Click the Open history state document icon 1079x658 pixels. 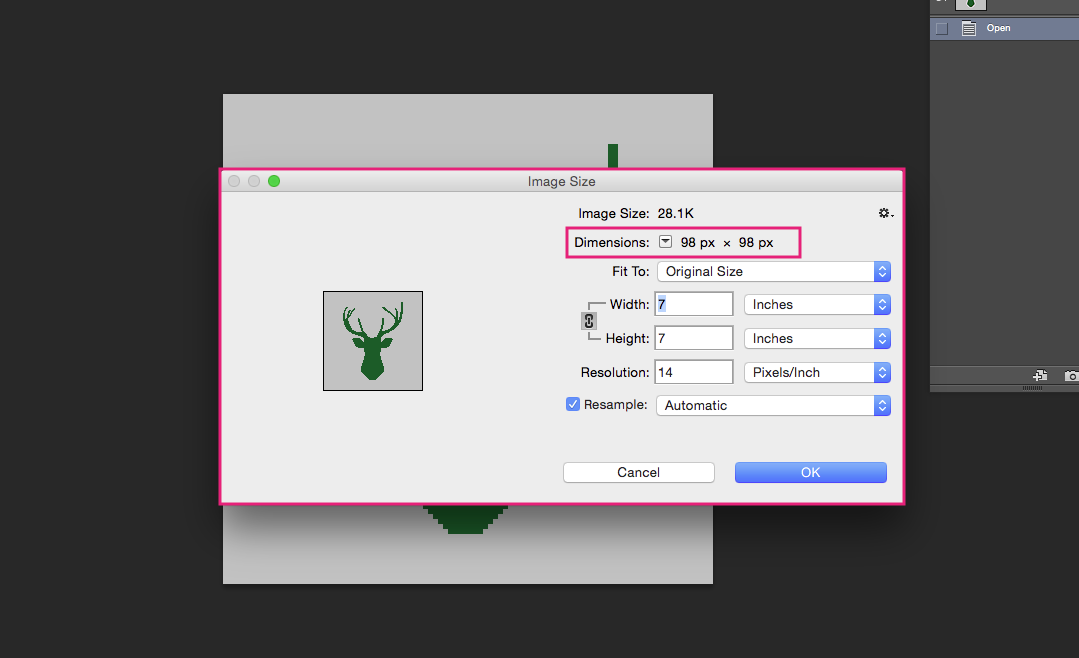(969, 28)
